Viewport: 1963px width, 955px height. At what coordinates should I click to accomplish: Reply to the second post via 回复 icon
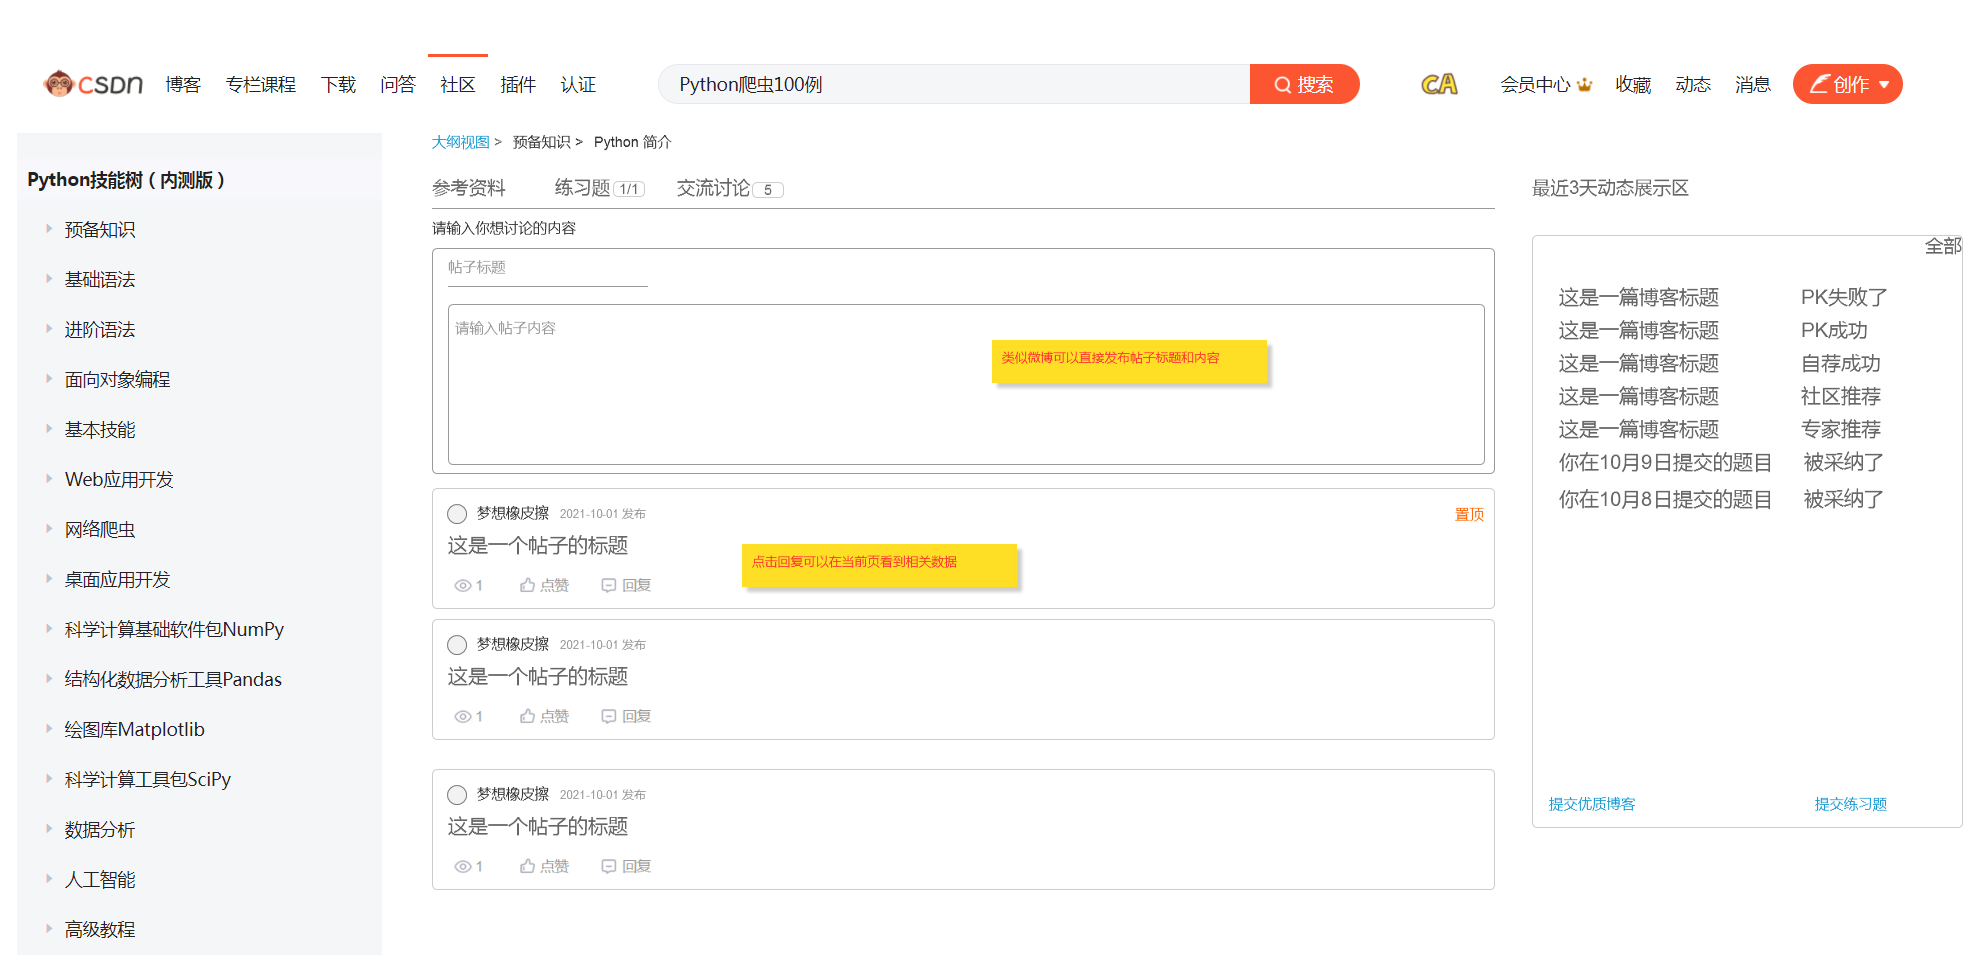608,717
